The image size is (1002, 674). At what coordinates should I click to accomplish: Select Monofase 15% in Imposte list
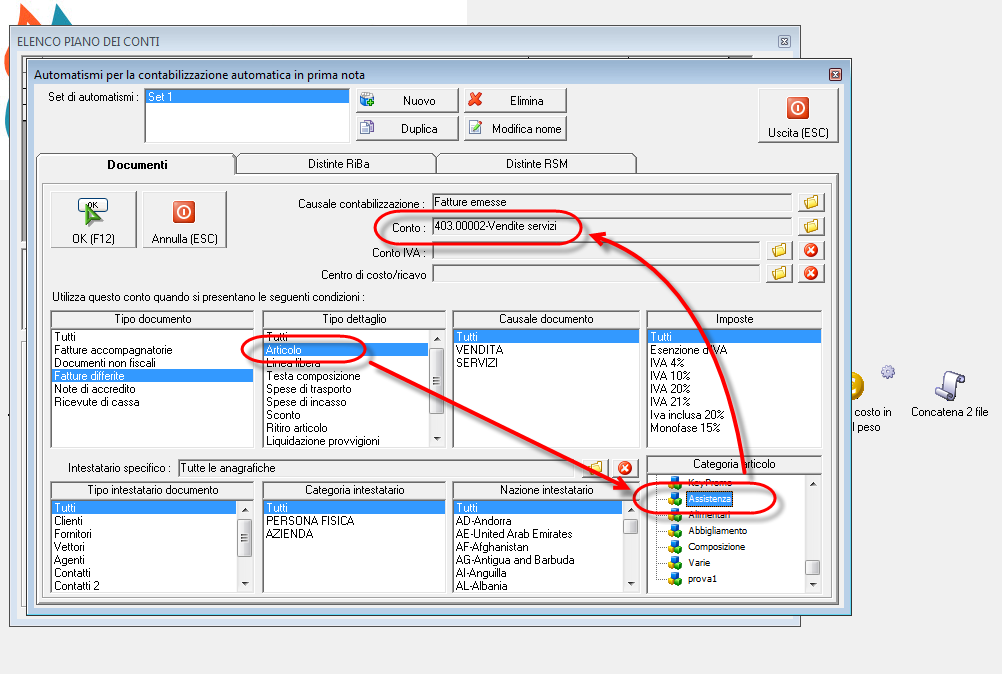click(734, 428)
